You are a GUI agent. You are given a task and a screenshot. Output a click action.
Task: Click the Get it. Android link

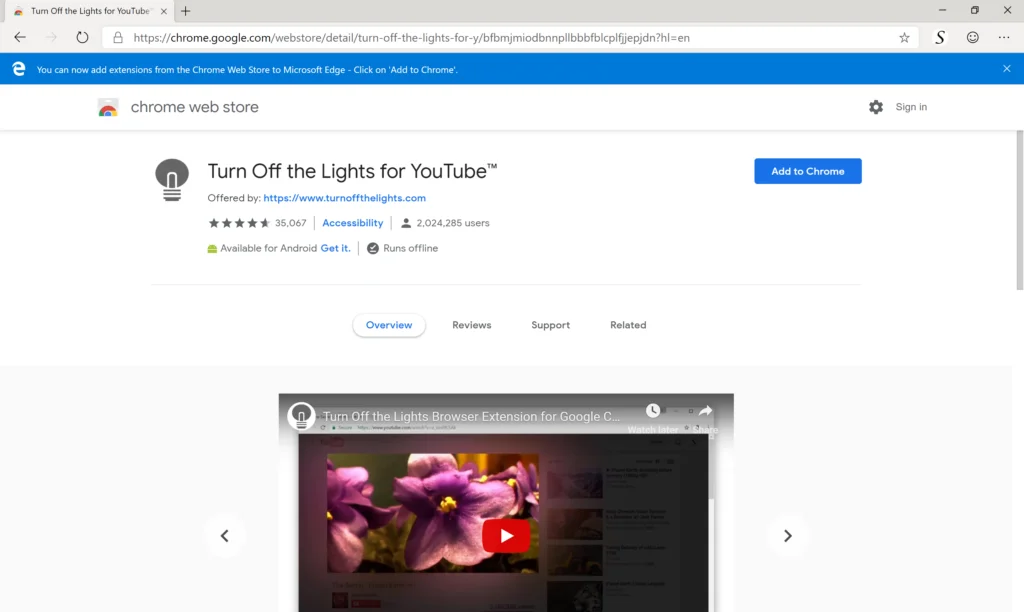[x=336, y=248]
